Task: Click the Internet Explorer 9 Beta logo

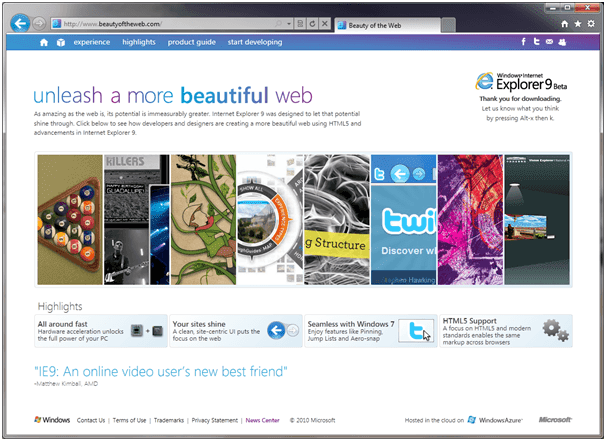Action: [x=521, y=82]
